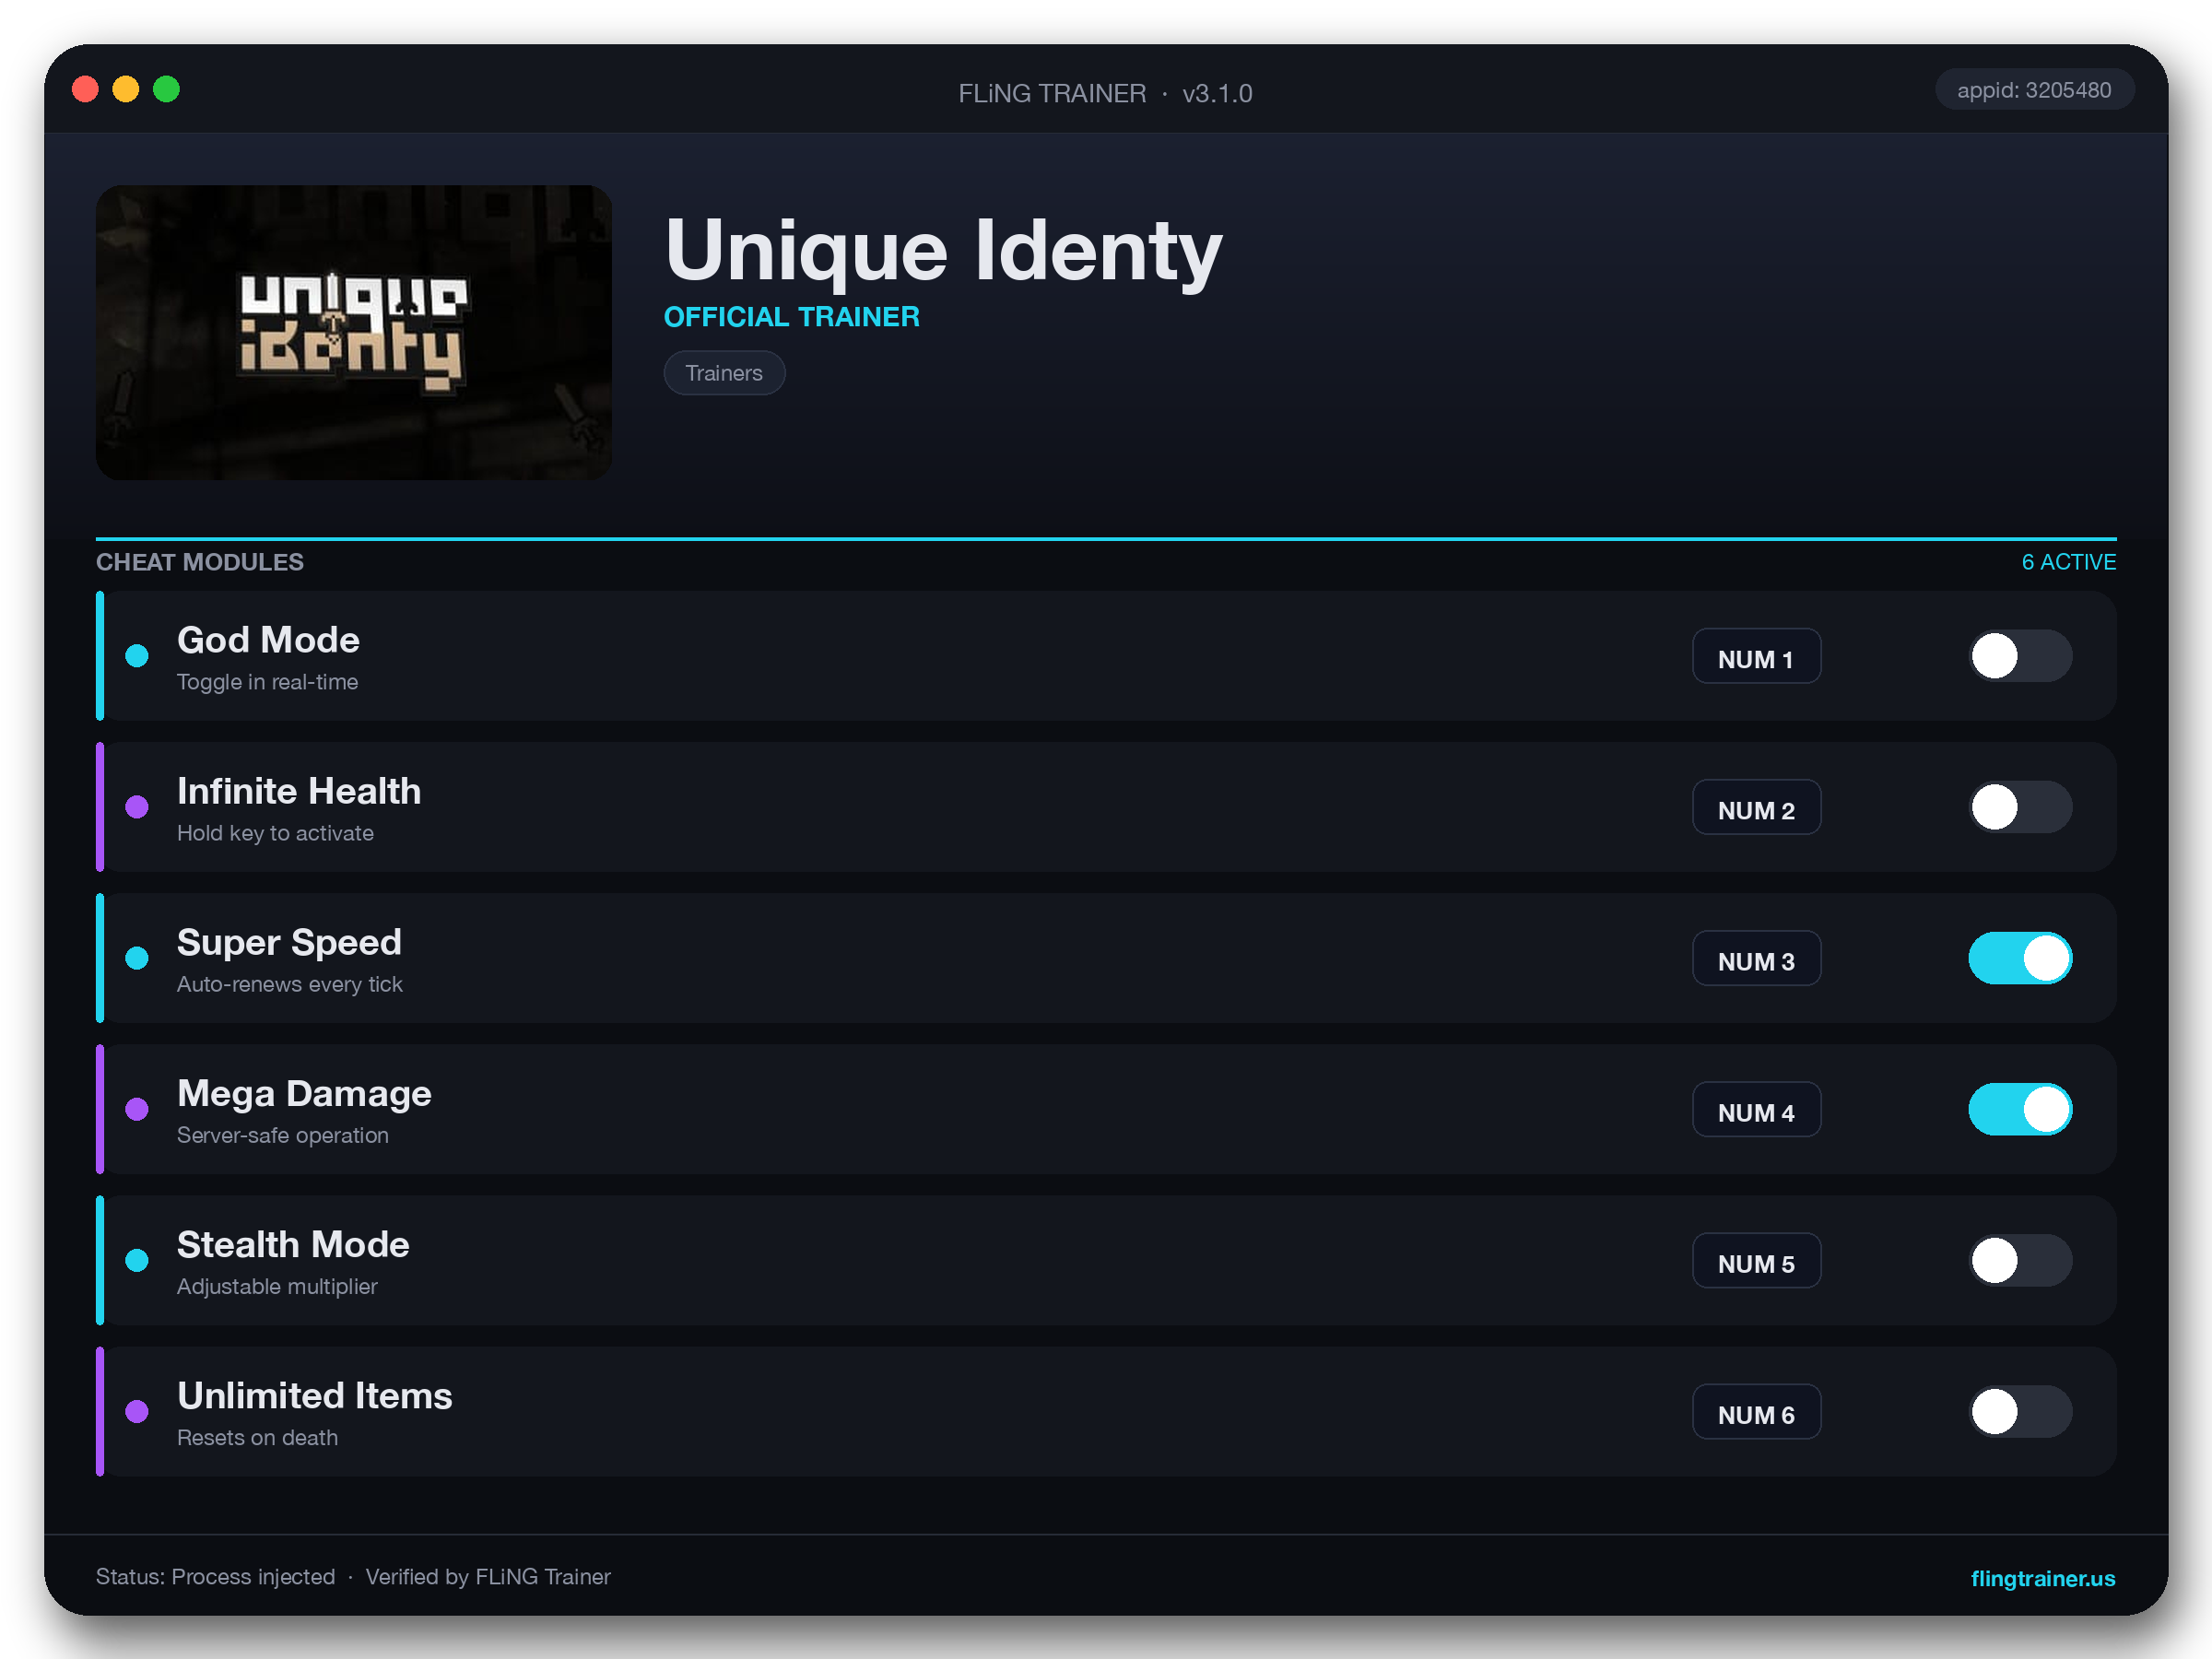Viewport: 2212px width, 1659px height.
Task: Click the cyan dot beside Stealth Mode
Action: [x=137, y=1260]
